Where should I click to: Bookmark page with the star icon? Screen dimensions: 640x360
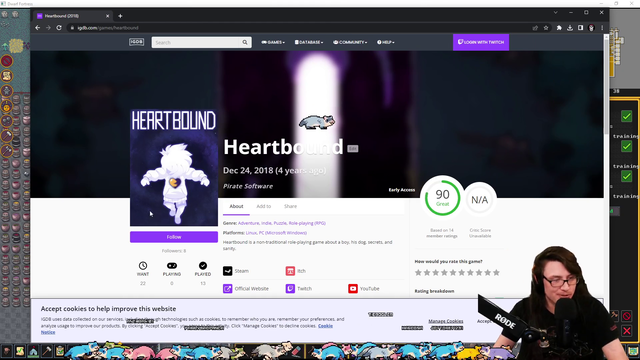[x=546, y=28]
